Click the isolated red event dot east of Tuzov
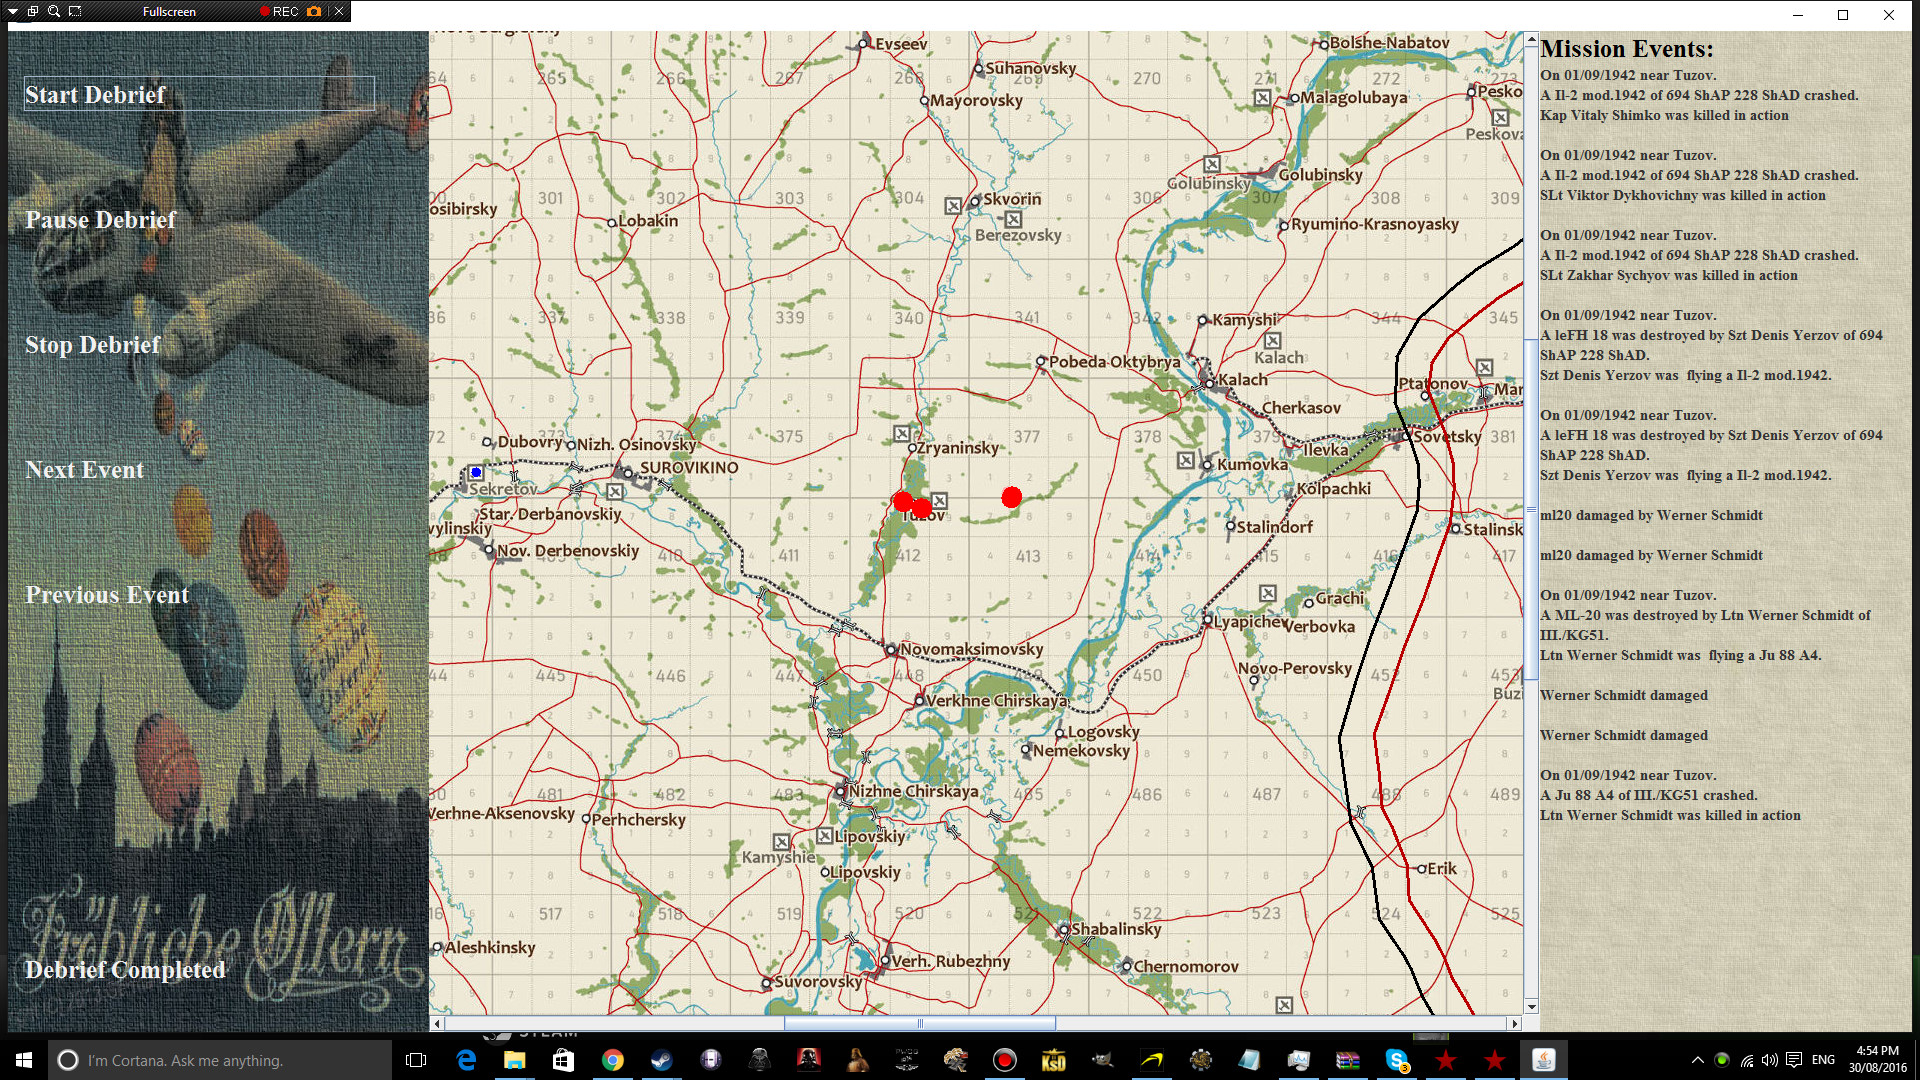Viewport: 1920px width, 1080px height. tap(1011, 497)
